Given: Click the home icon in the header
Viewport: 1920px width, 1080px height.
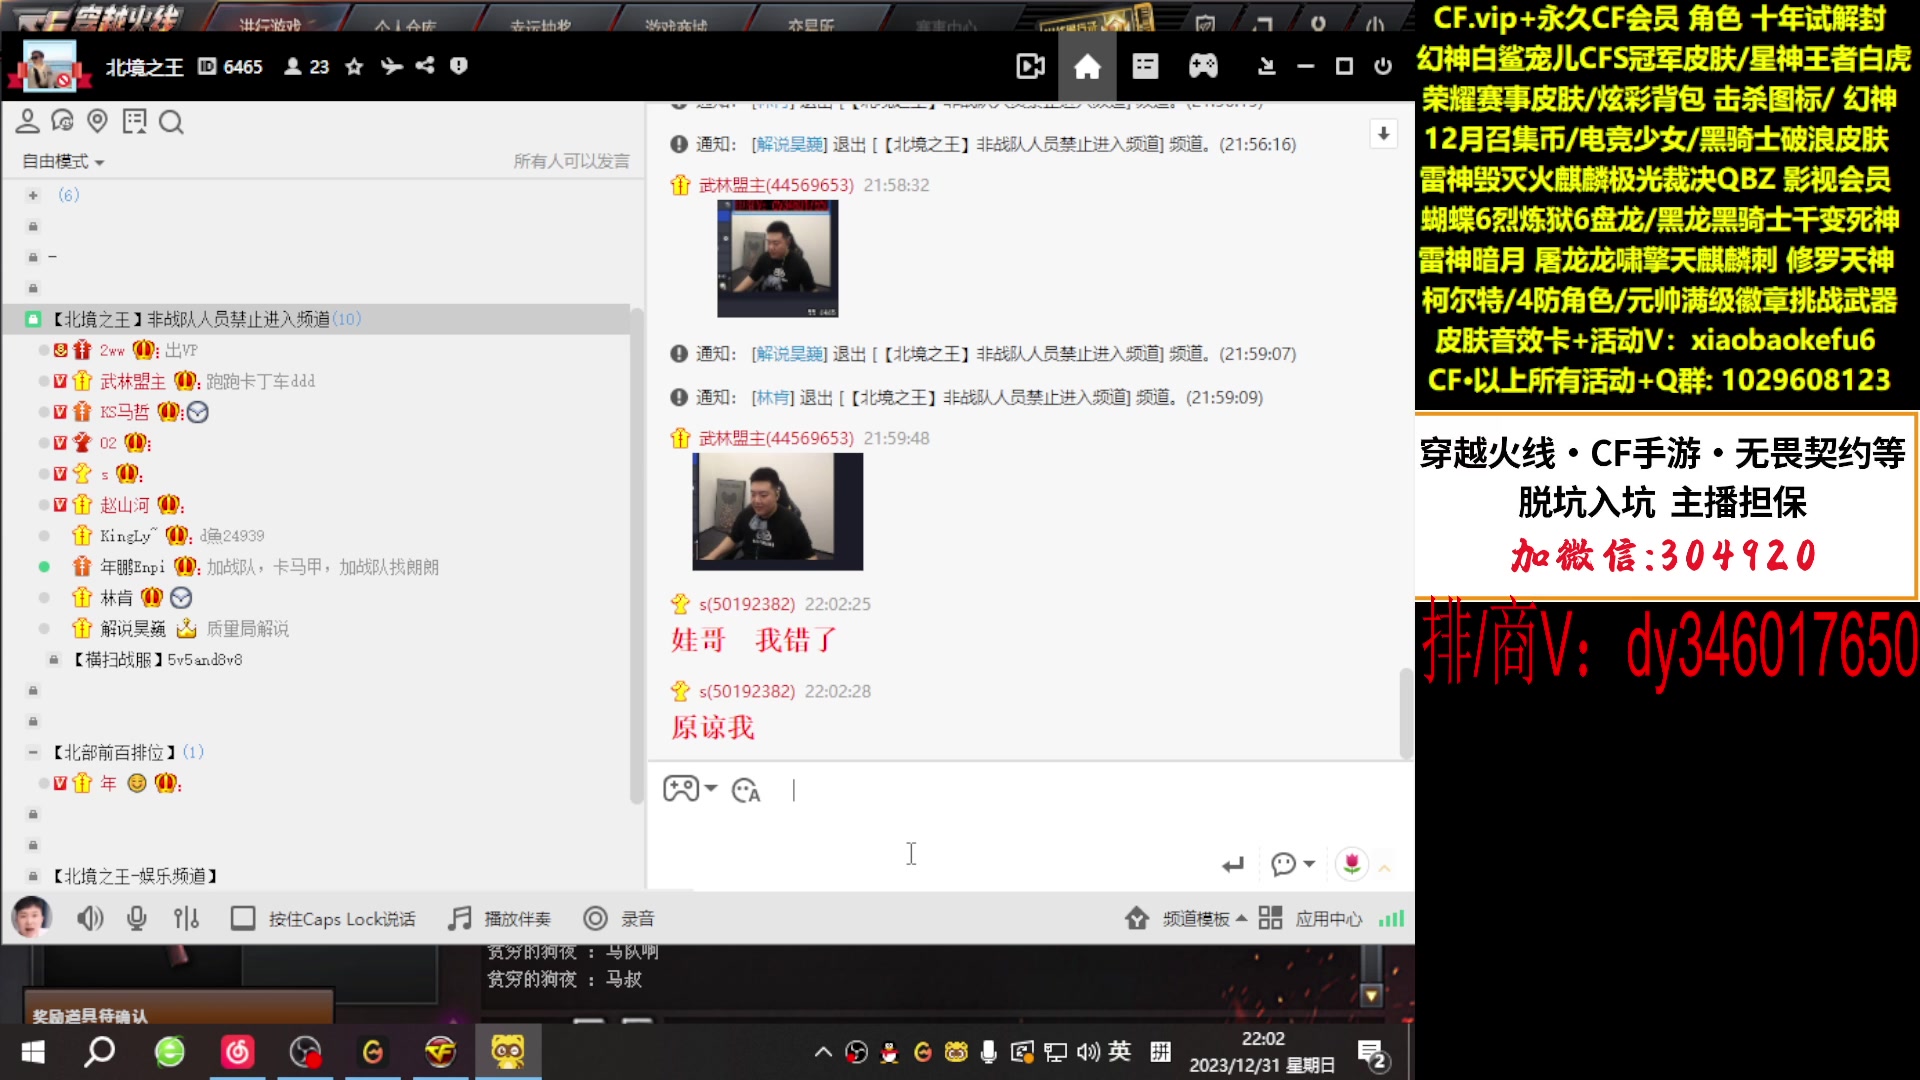Looking at the screenshot, I should tap(1087, 67).
